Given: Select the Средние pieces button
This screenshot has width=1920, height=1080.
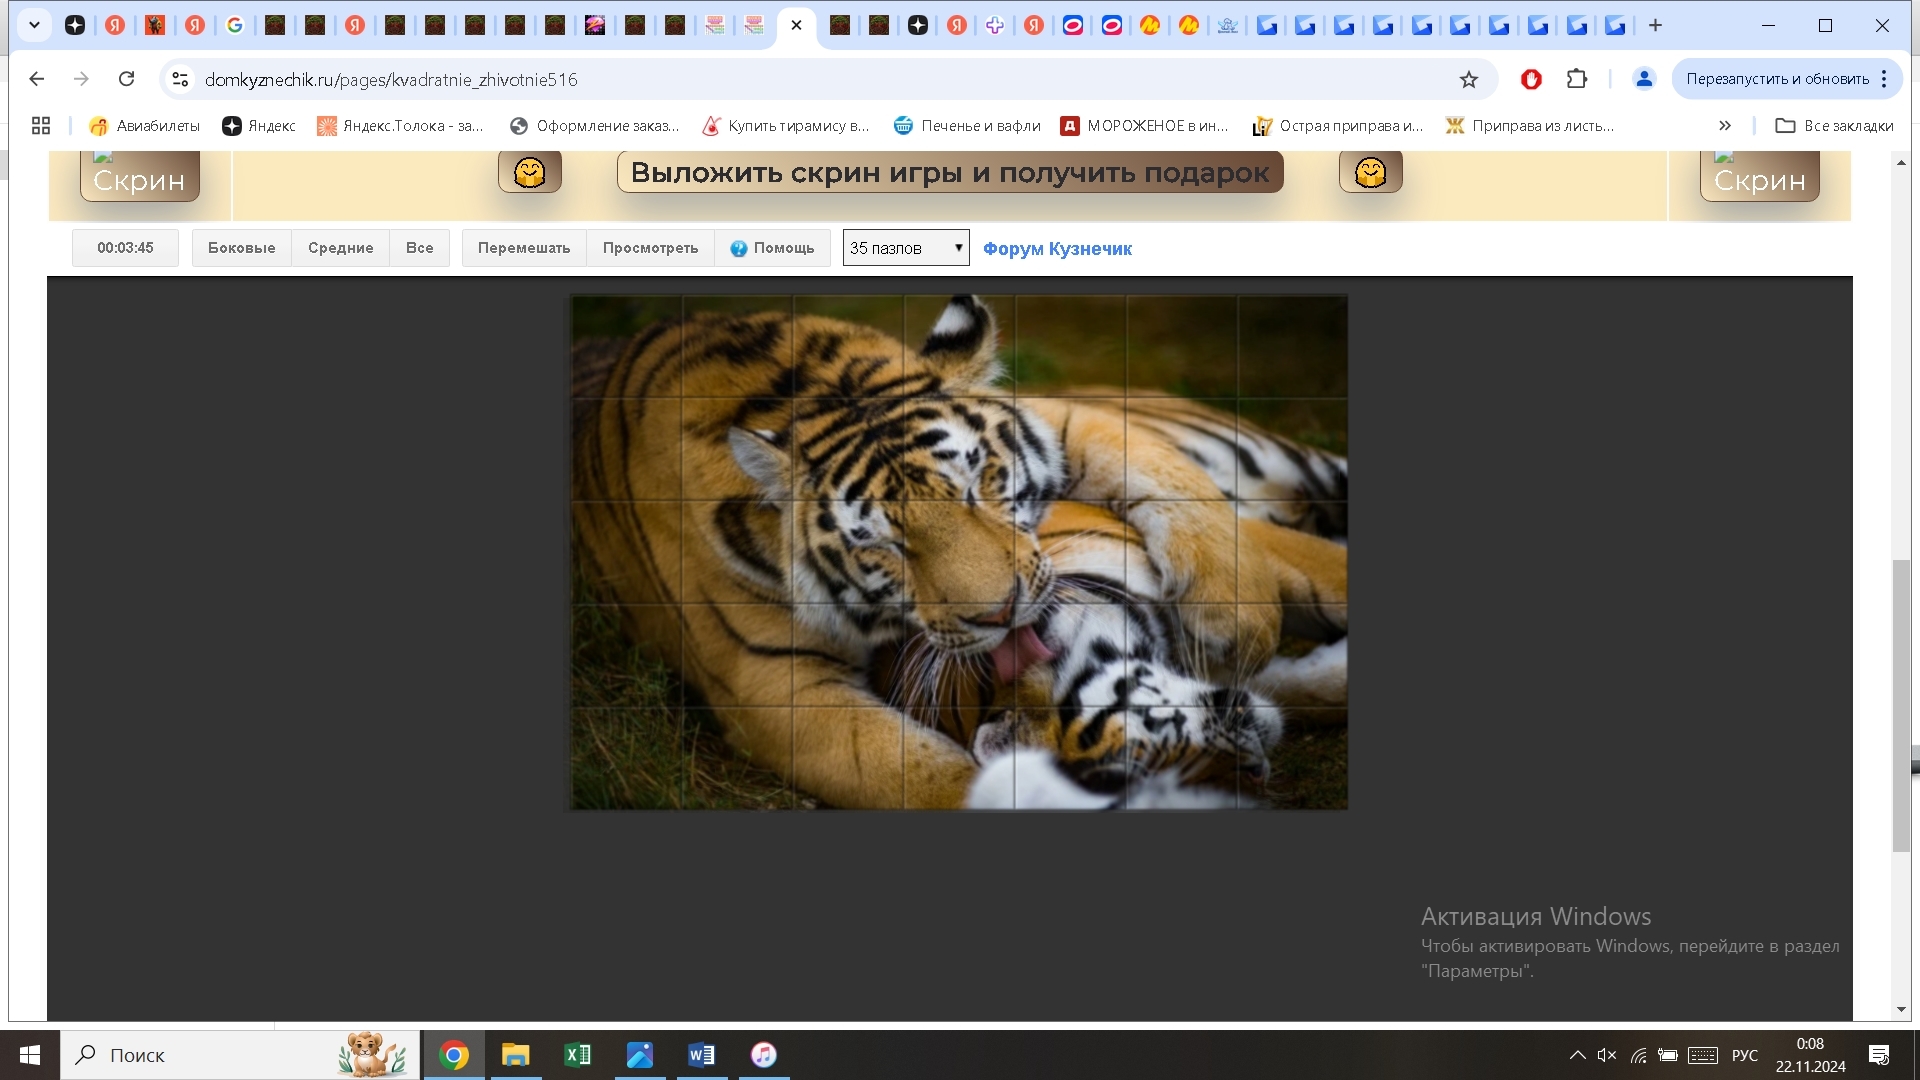Looking at the screenshot, I should (340, 248).
